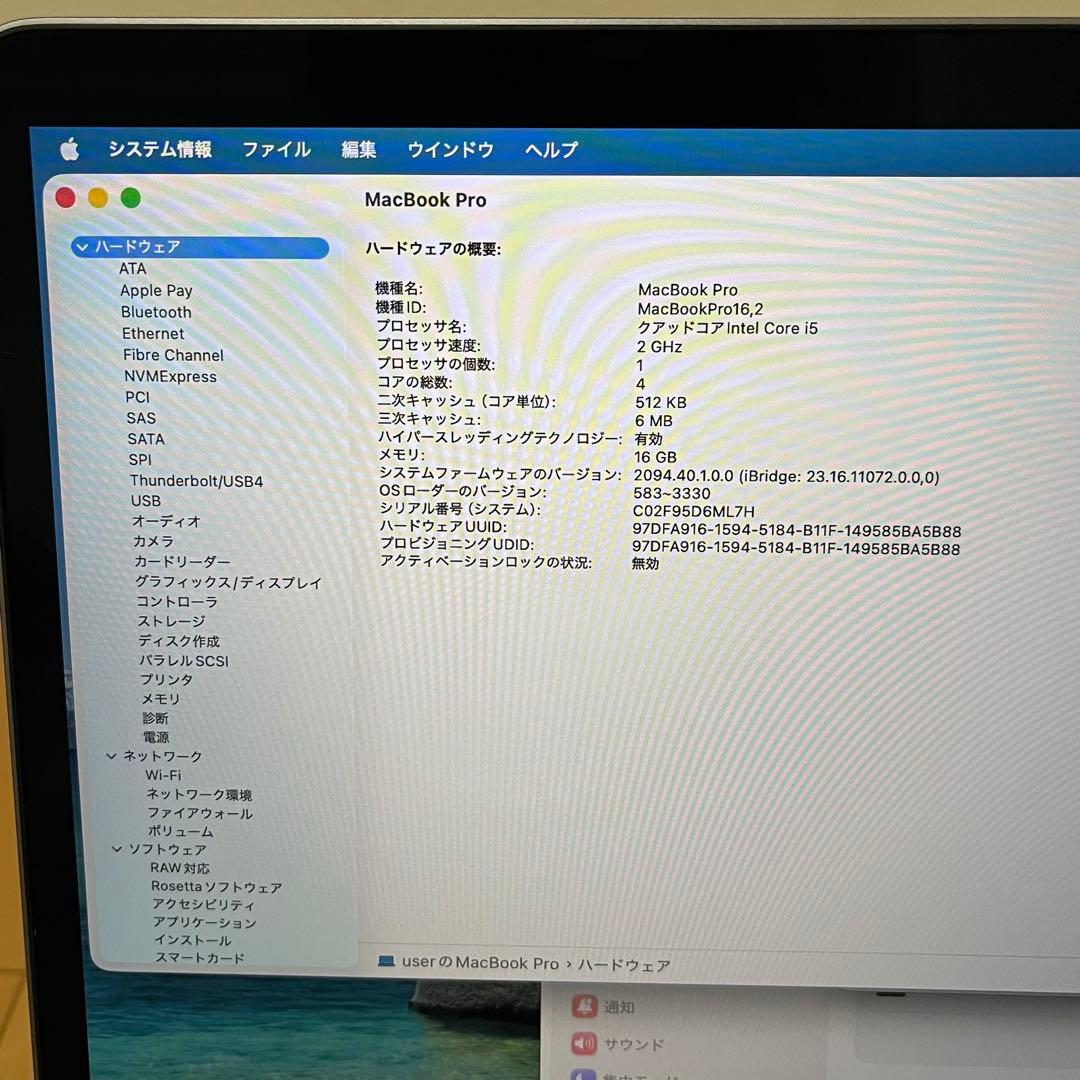The image size is (1080, 1080).
Task: Select ネットワーク category in the sidebar
Action: [x=163, y=756]
